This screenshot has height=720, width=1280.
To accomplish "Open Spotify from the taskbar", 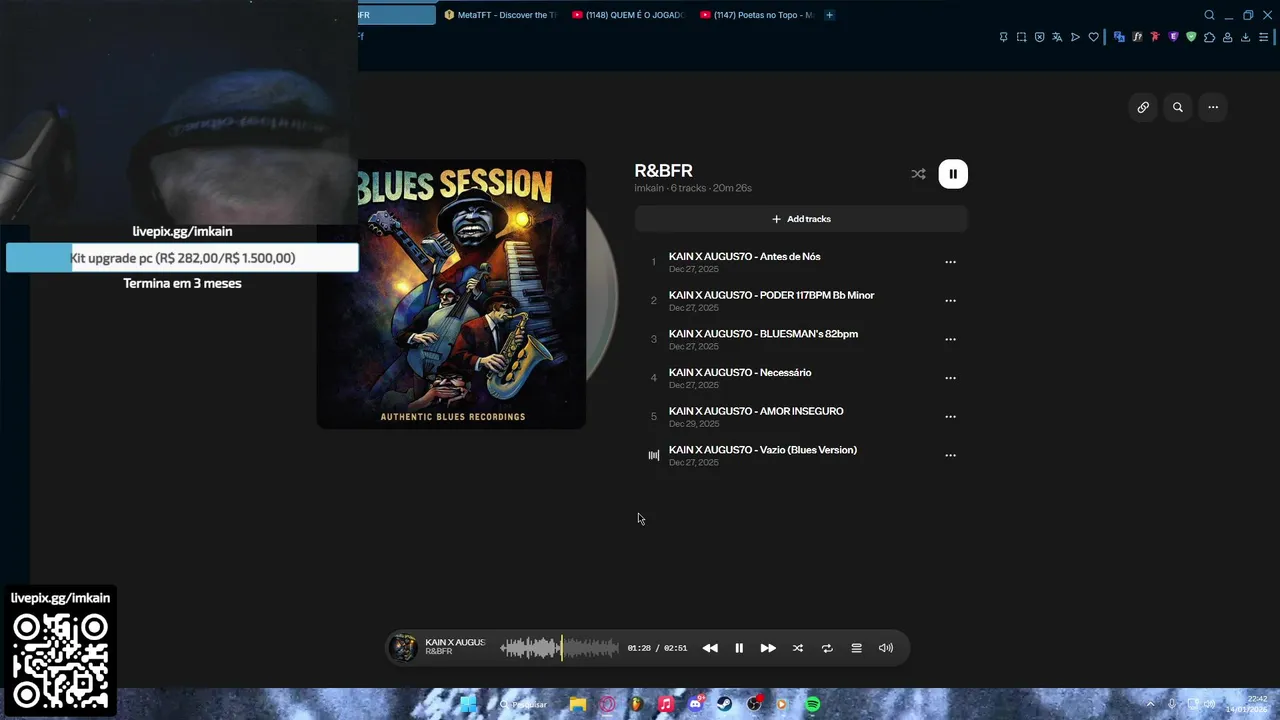I will click(813, 704).
